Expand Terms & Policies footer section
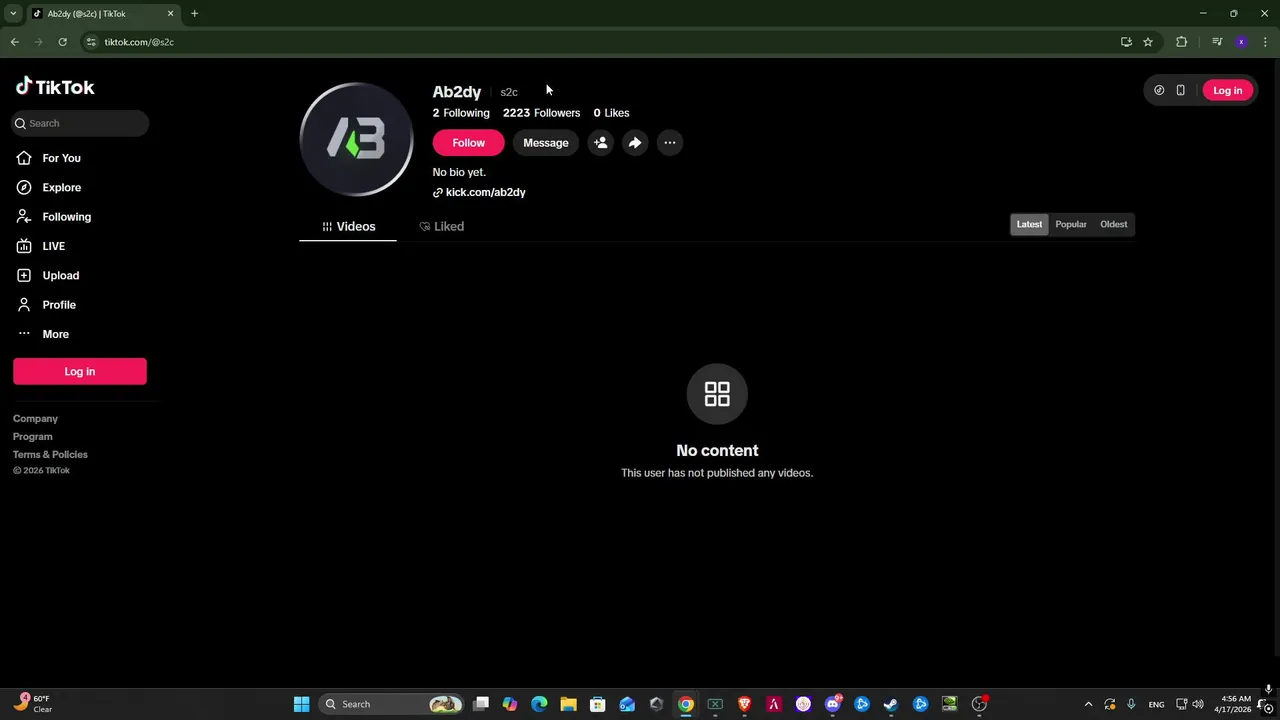This screenshot has width=1280, height=720. point(50,455)
